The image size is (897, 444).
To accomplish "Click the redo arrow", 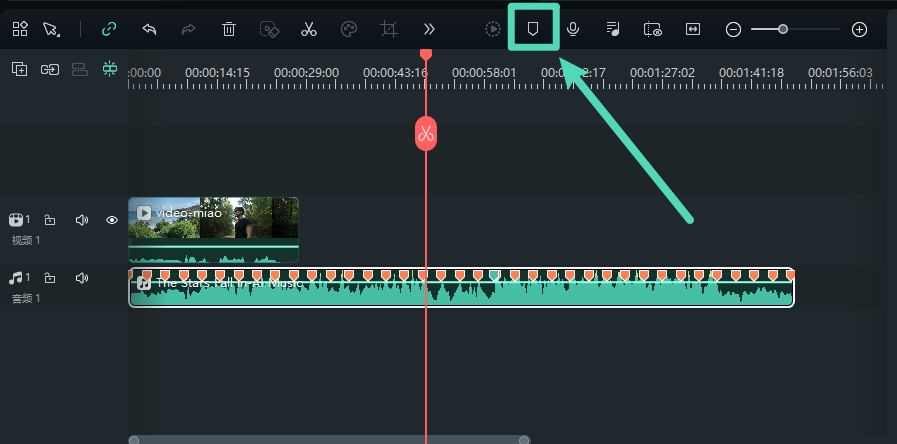I will point(189,29).
